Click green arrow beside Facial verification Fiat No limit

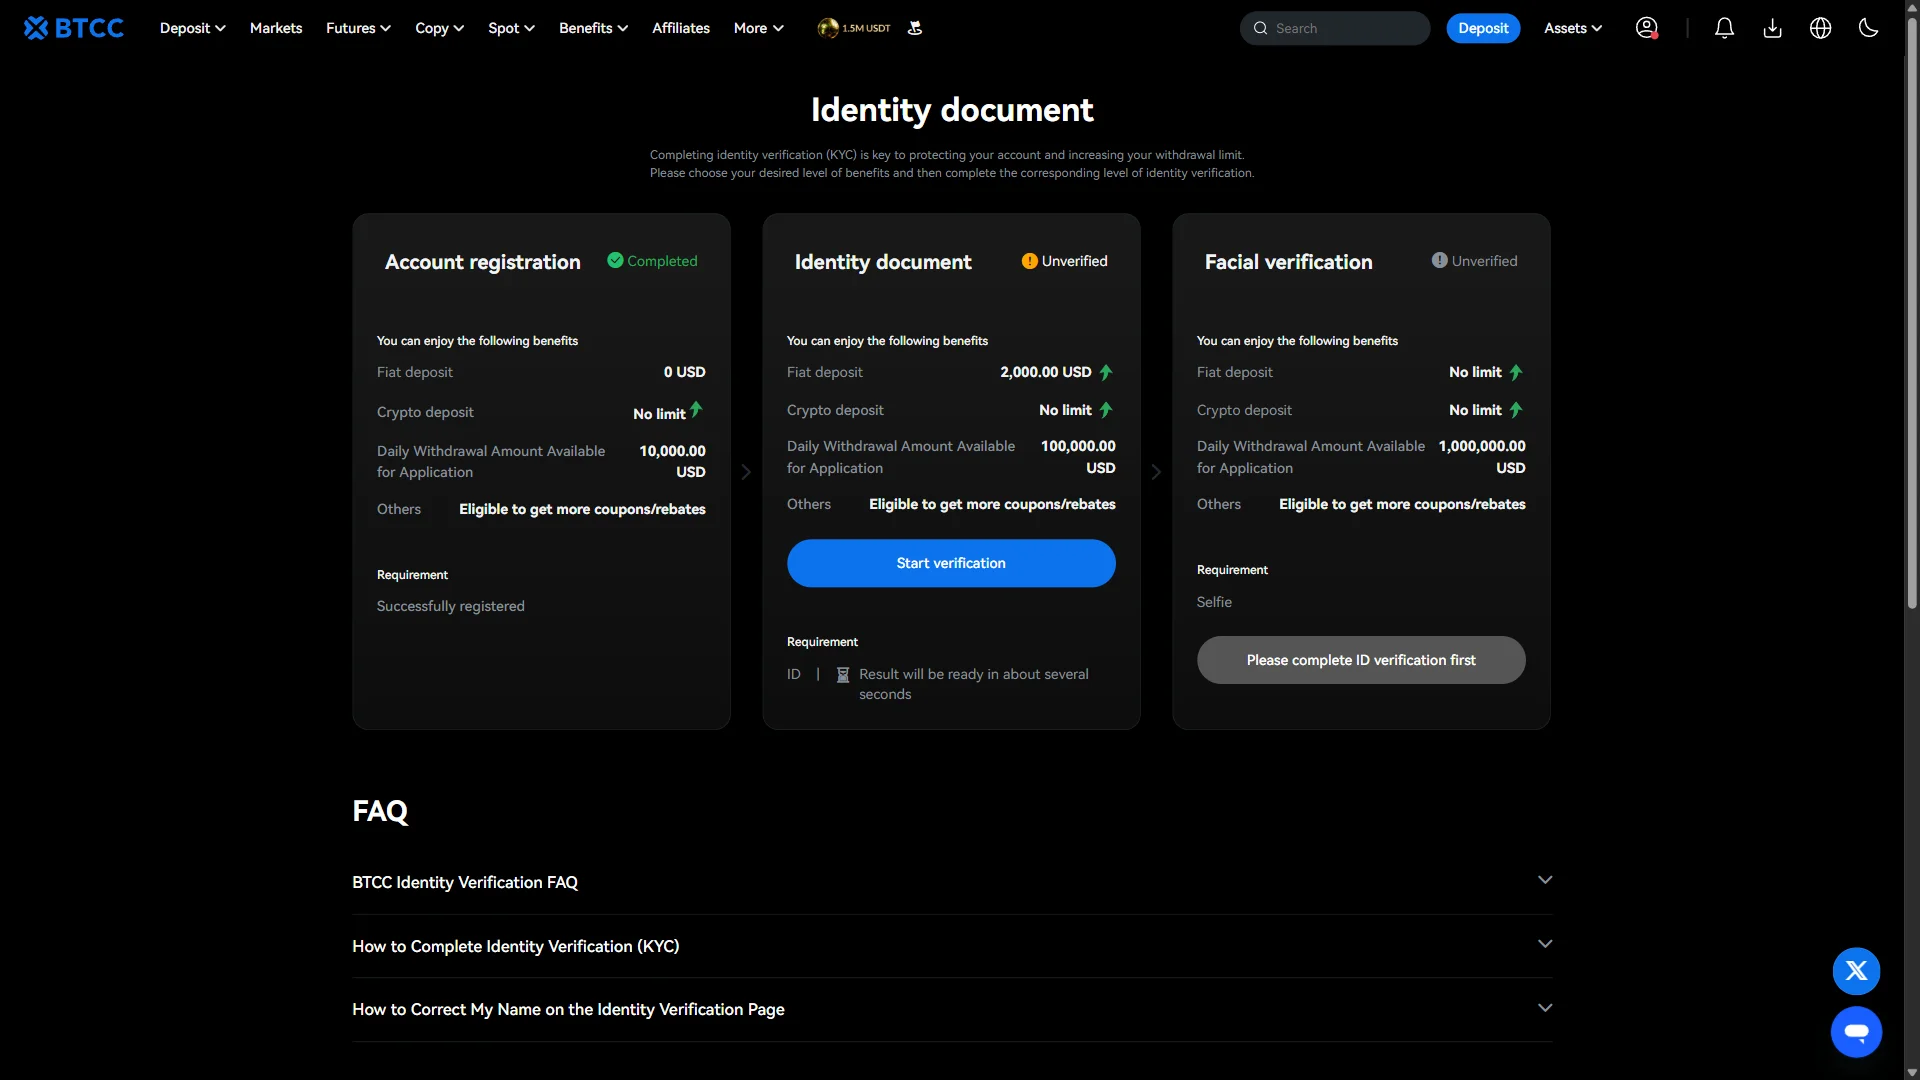tap(1516, 372)
